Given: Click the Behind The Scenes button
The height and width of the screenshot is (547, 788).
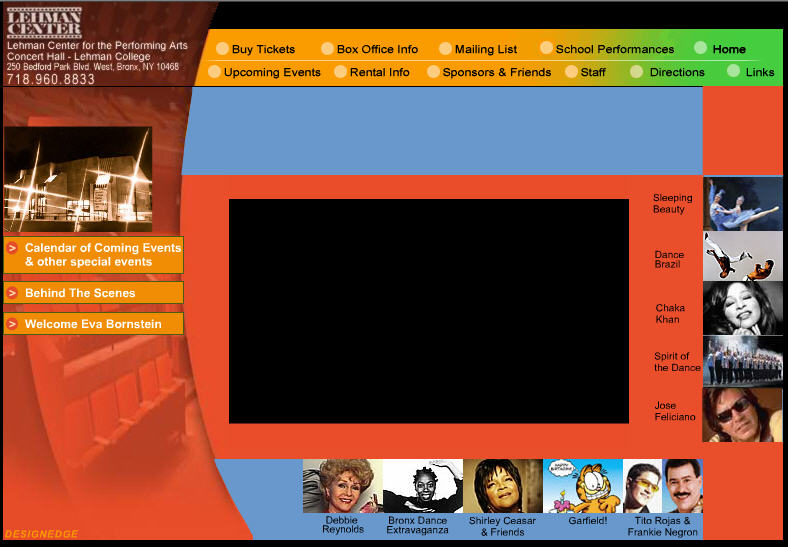Looking at the screenshot, I should coord(93,293).
